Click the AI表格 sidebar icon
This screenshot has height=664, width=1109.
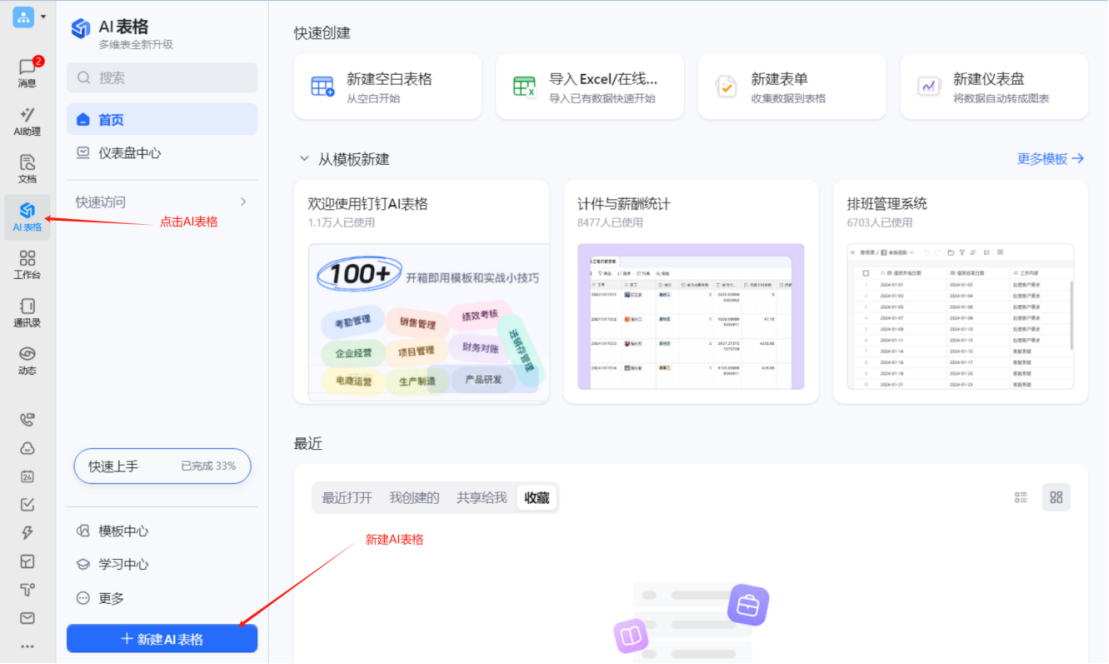point(28,216)
